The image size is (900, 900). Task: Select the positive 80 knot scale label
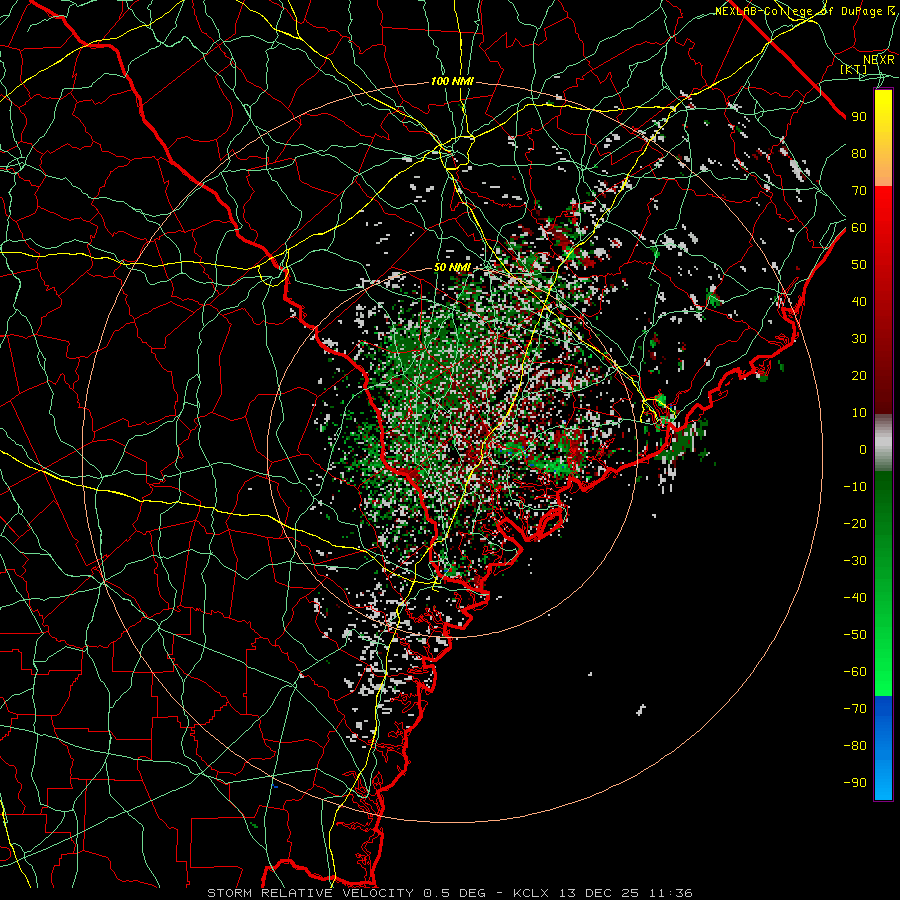pyautogui.click(x=859, y=153)
